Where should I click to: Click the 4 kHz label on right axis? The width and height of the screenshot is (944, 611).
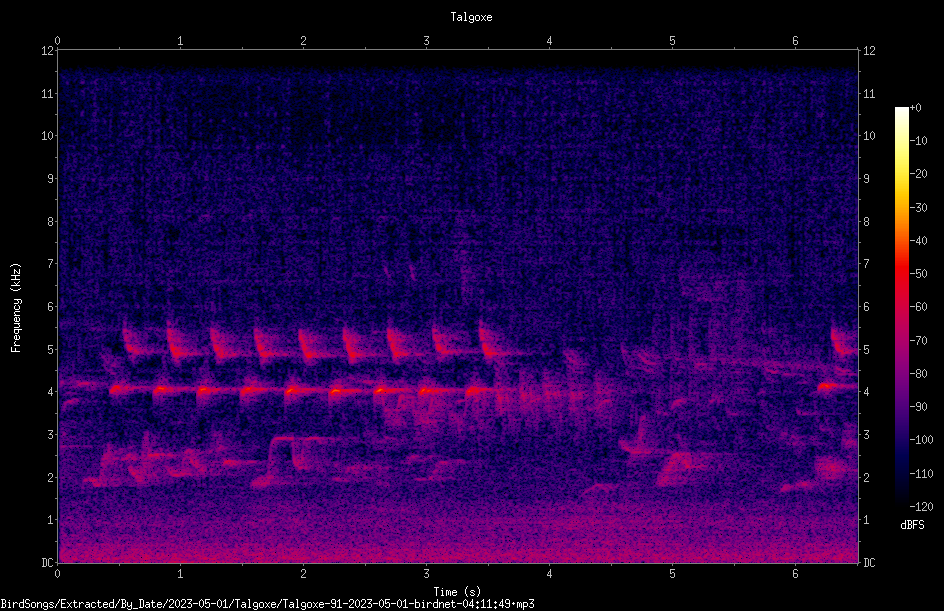[x=866, y=392]
